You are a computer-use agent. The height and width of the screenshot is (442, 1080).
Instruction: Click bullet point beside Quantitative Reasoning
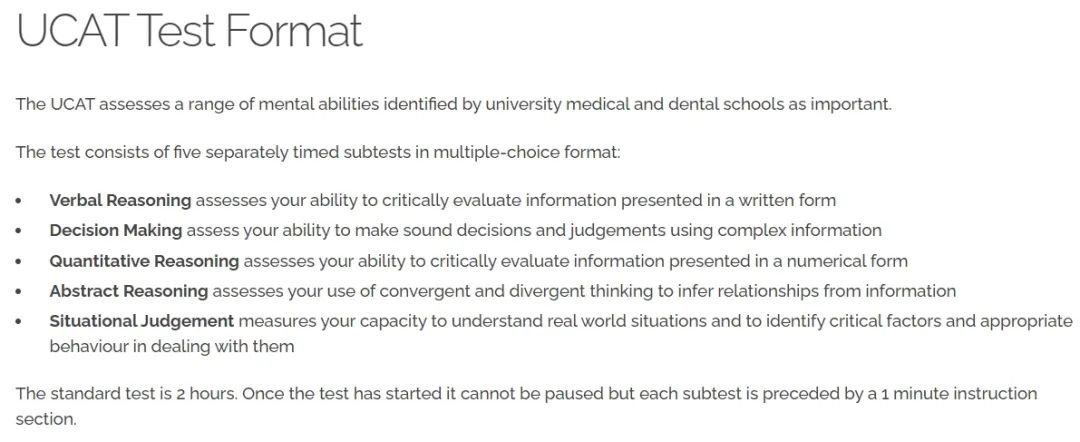pyautogui.click(x=19, y=262)
